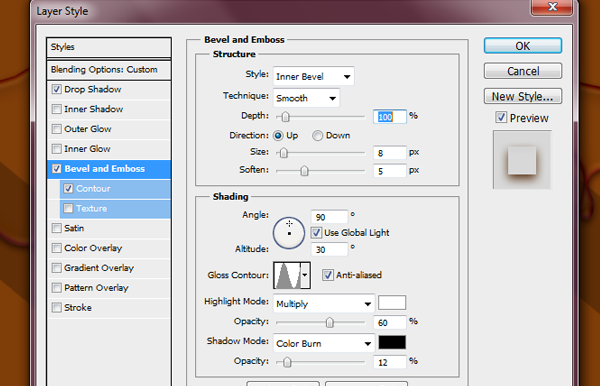Click the Gloss Contour curve thumbnail
This screenshot has width=600, height=386.
(287, 275)
